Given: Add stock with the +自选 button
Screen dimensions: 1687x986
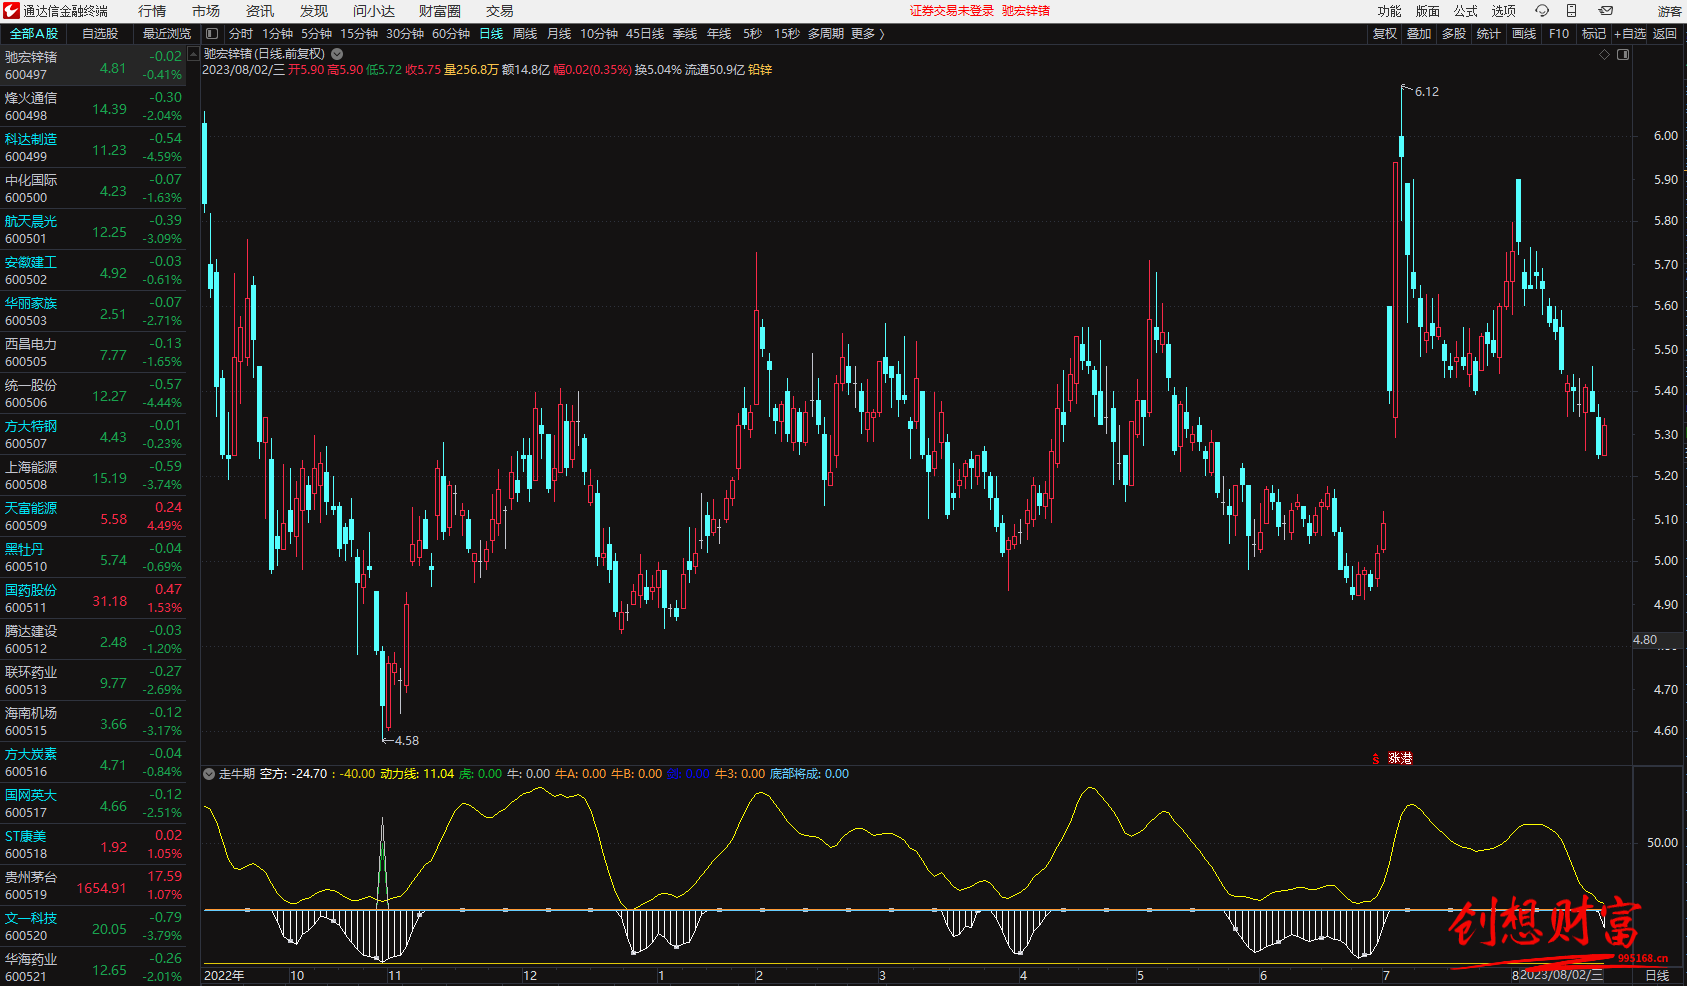Looking at the screenshot, I should pyautogui.click(x=1630, y=34).
